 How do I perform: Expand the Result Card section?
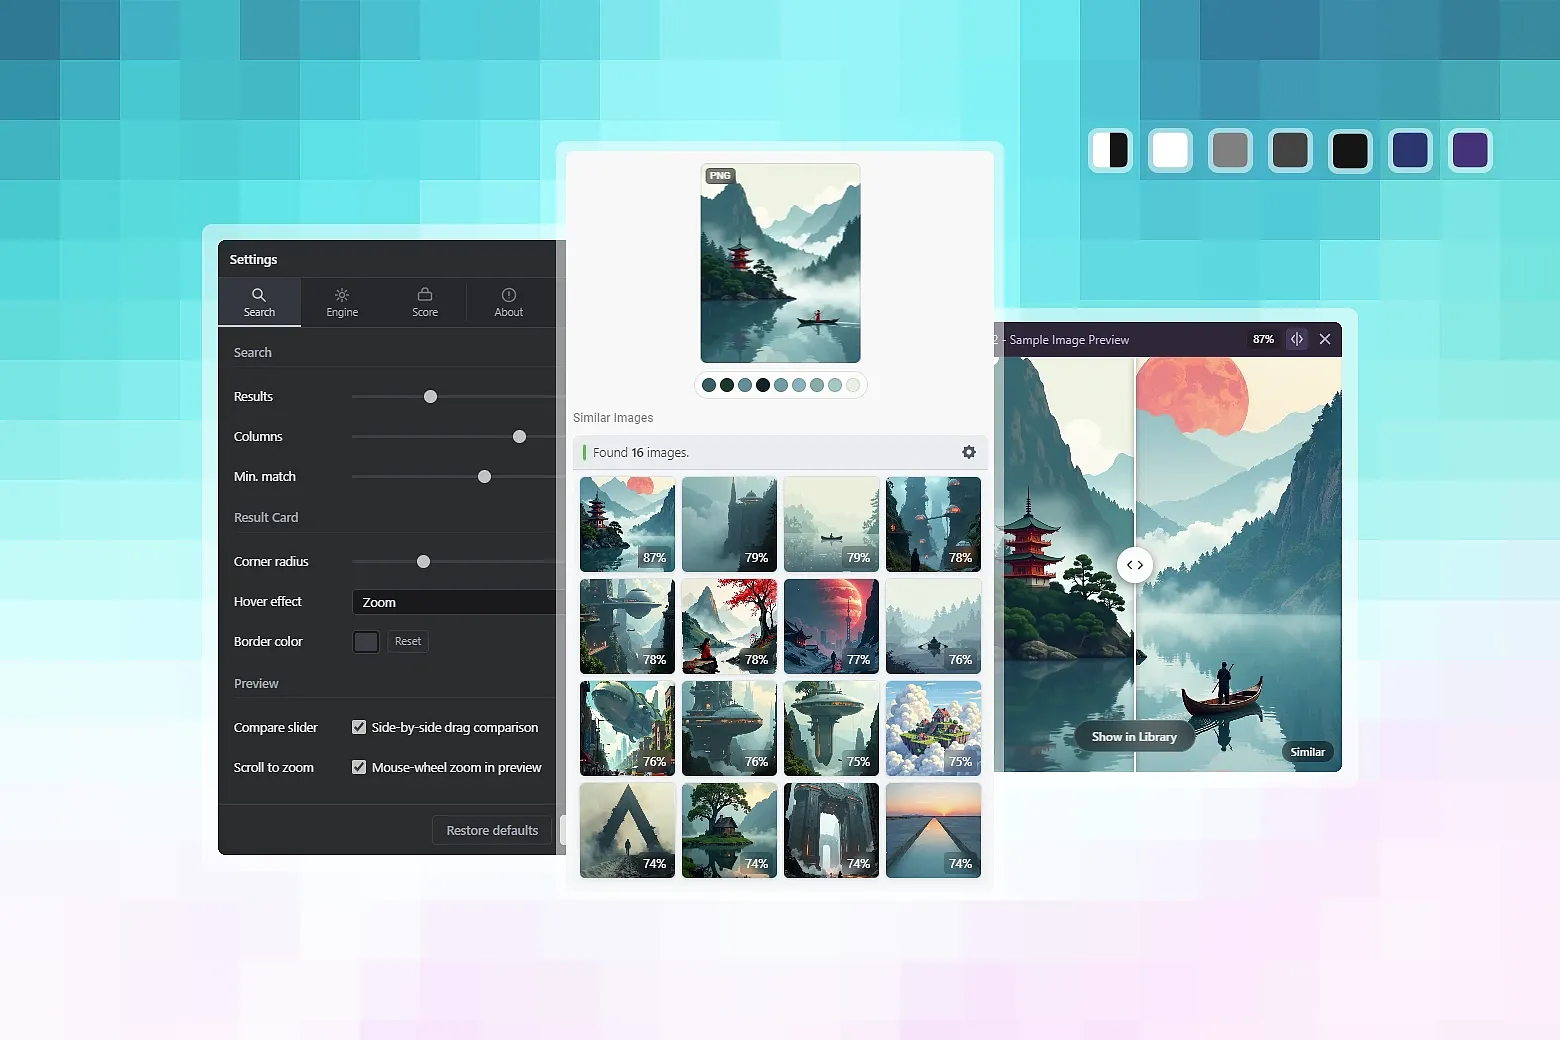(x=265, y=517)
